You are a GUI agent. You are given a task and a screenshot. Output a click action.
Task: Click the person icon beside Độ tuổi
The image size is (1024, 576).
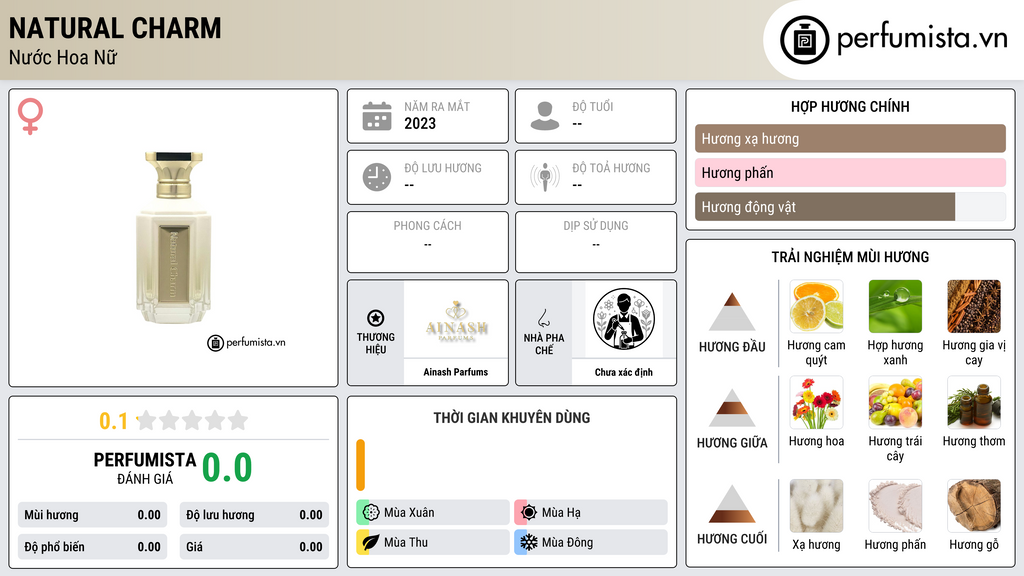(545, 116)
